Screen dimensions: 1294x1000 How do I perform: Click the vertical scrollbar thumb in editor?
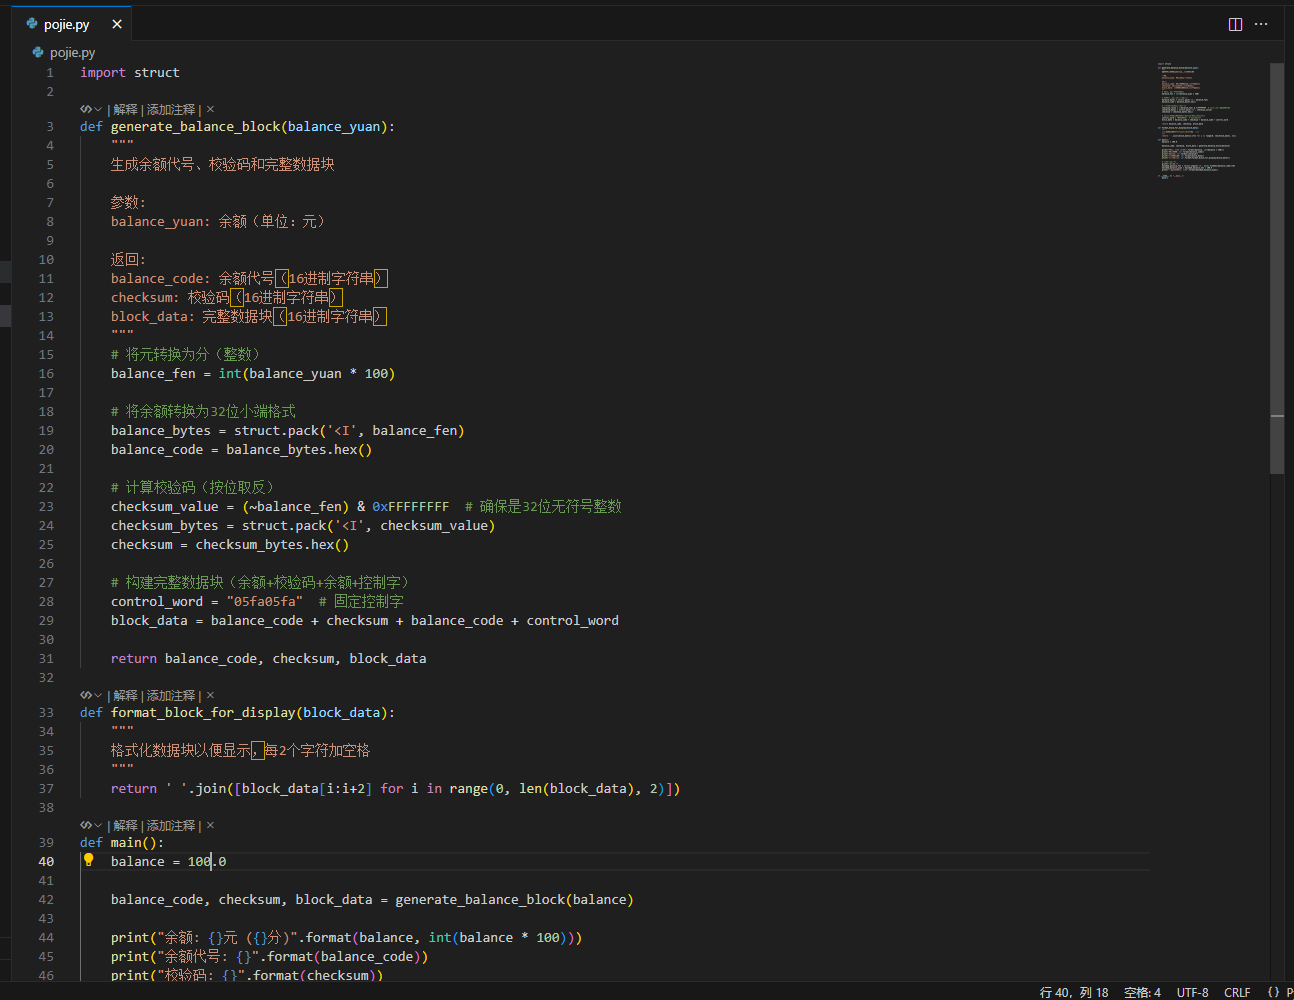pos(1277,268)
